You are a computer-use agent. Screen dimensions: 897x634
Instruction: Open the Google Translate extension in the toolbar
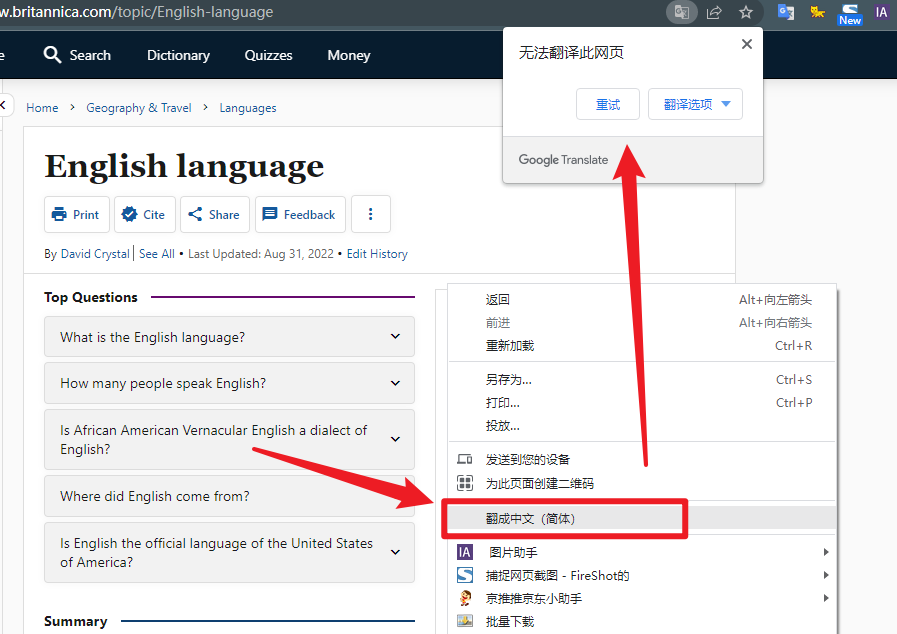[x=786, y=12]
